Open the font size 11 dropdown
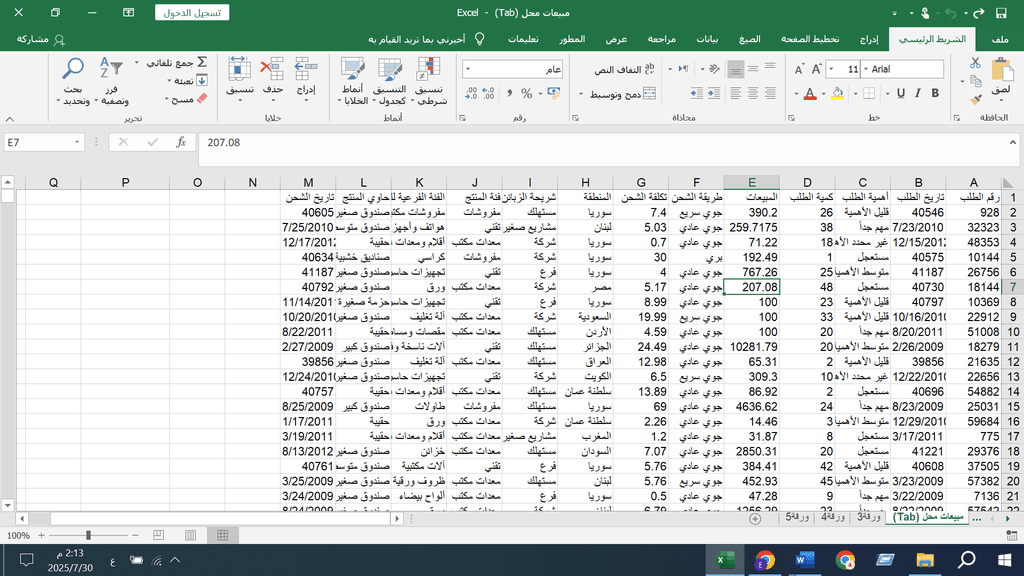 point(831,69)
